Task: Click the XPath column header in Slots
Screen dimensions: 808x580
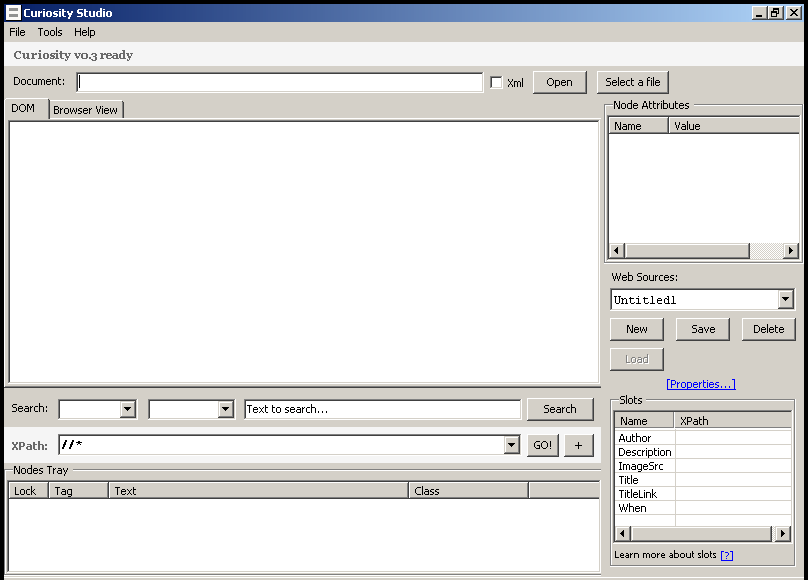Action: 733,421
